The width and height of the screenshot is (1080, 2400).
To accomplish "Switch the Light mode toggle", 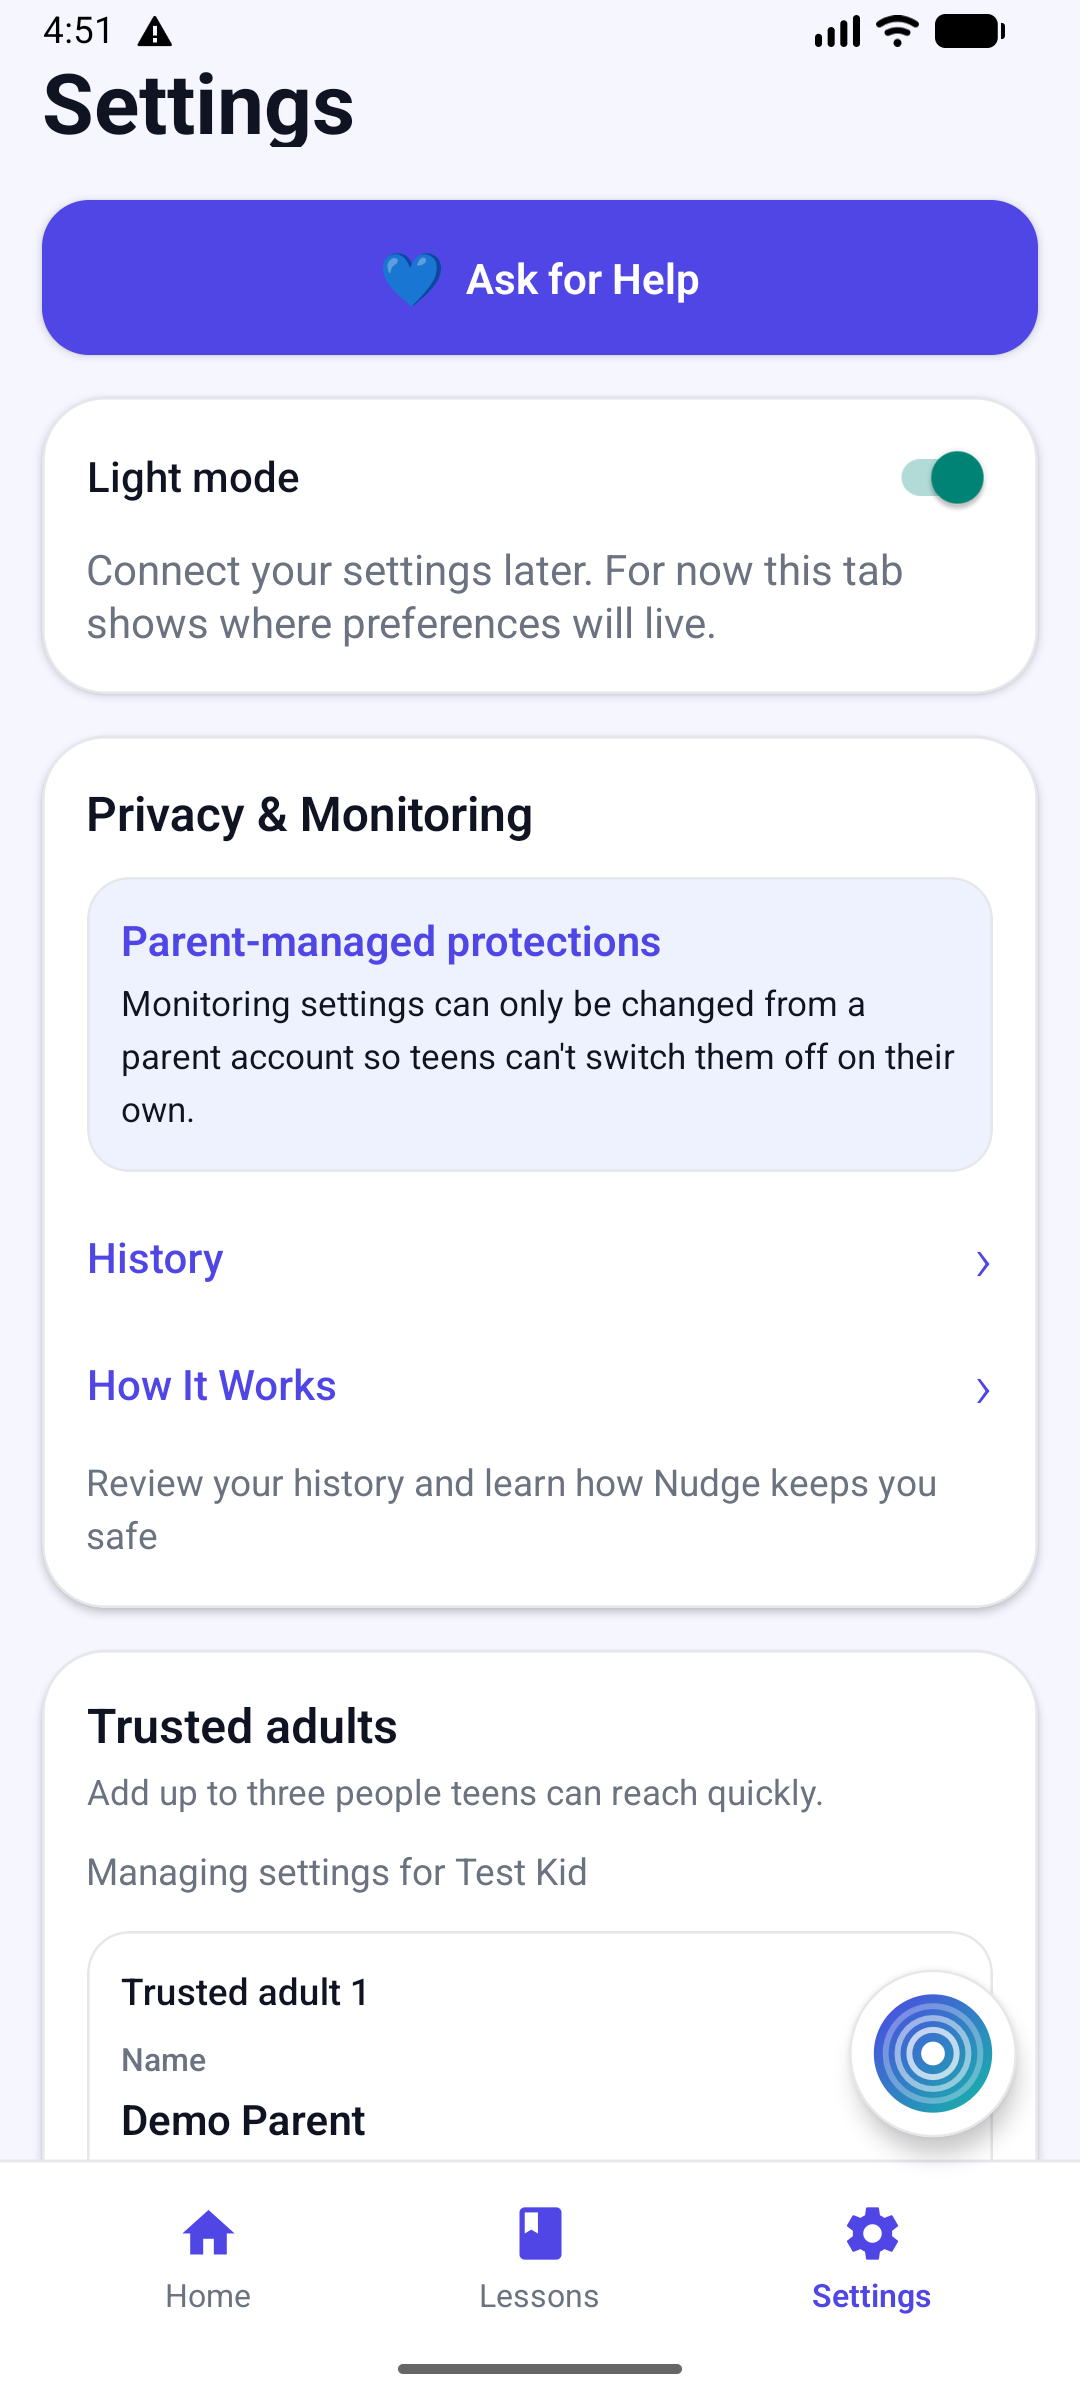I will coord(944,477).
